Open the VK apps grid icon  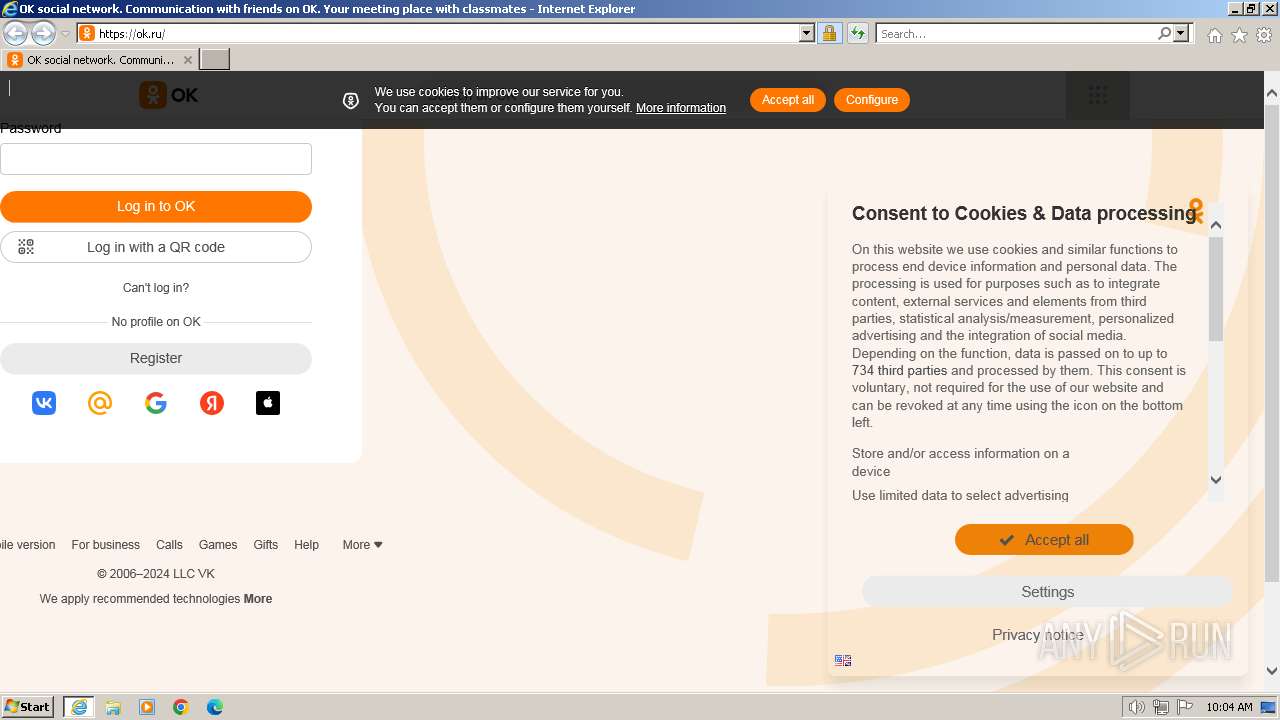pos(1098,95)
